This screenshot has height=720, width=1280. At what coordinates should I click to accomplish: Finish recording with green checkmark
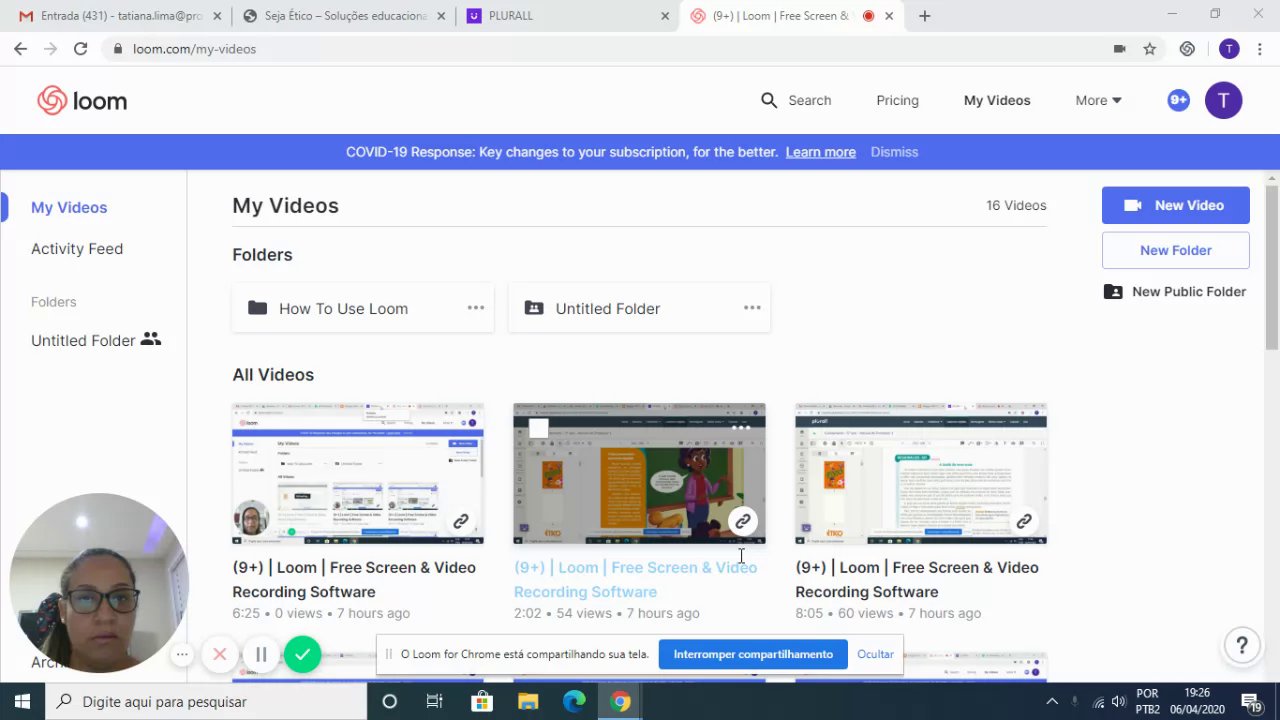302,654
